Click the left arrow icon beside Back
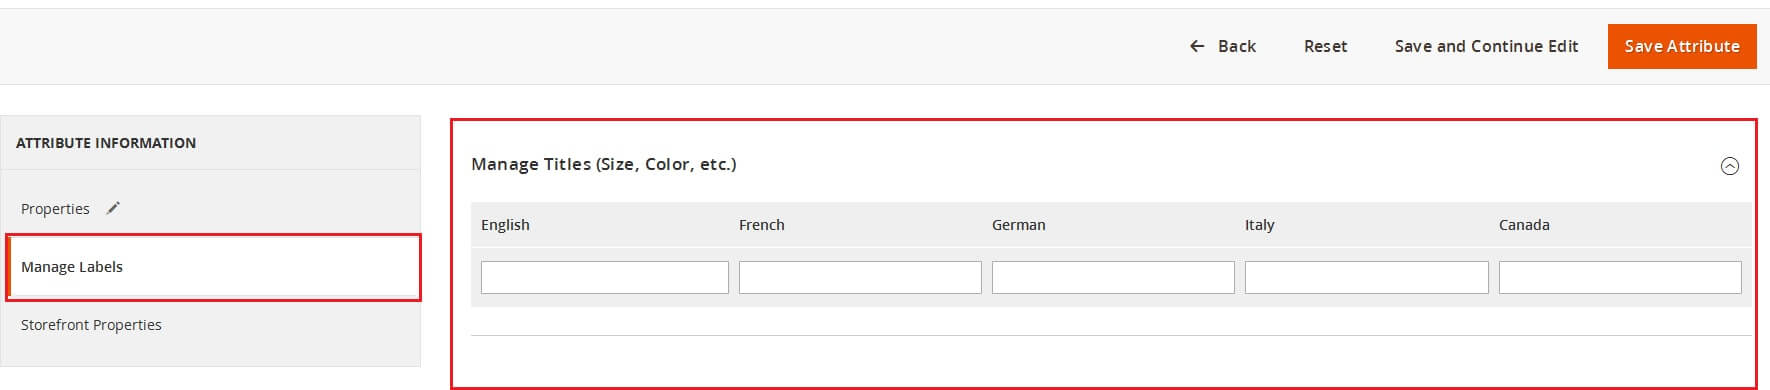Viewport: 1770px width, 390px height. [1197, 46]
